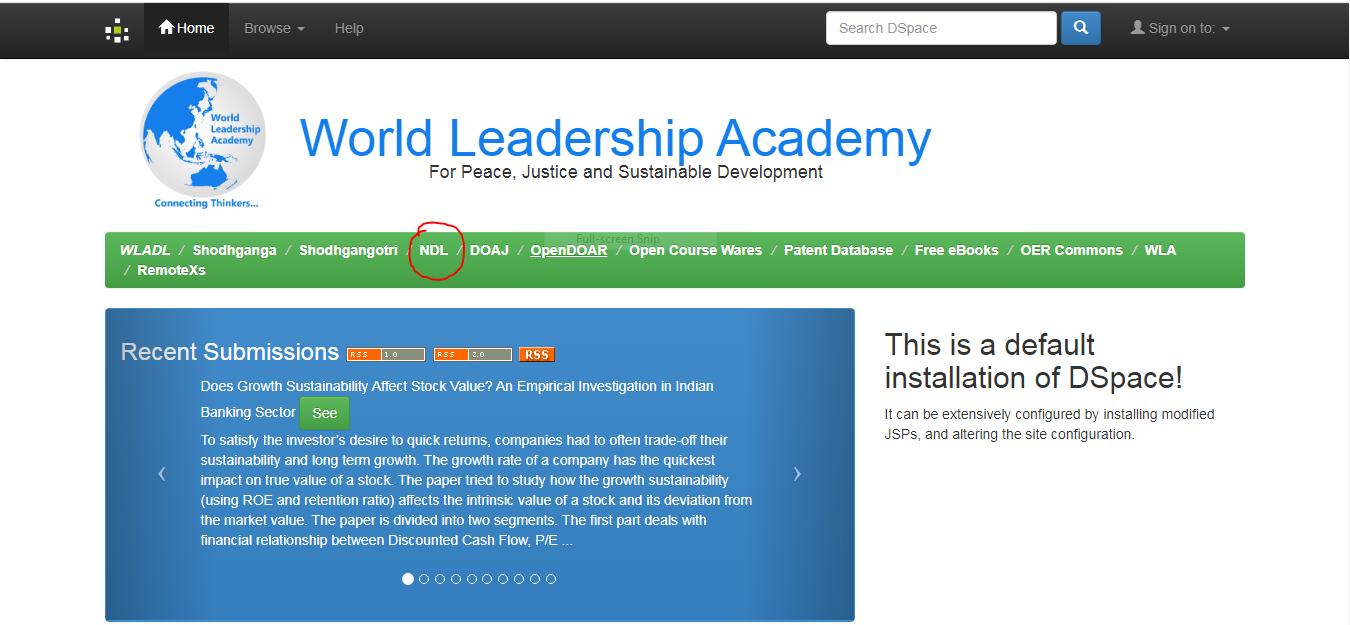Open the Shodhgangotri link
This screenshot has width=1350, height=625.
pos(348,250)
